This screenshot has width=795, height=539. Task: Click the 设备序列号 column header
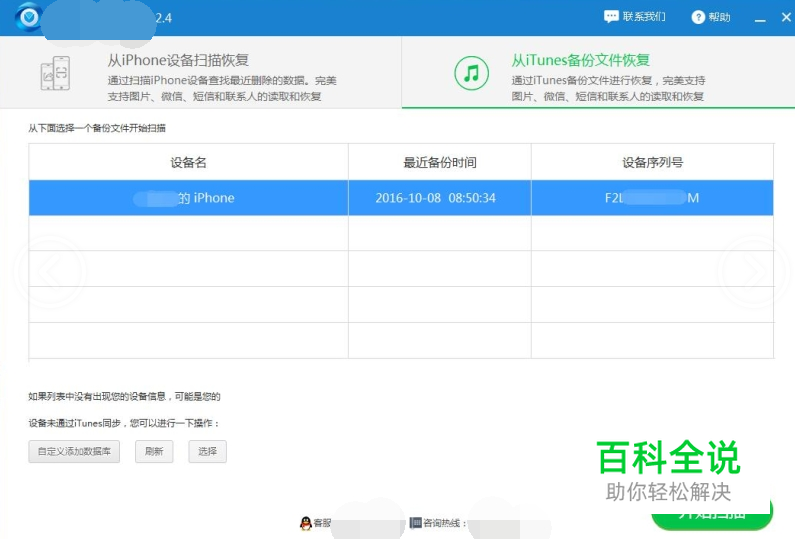click(652, 162)
